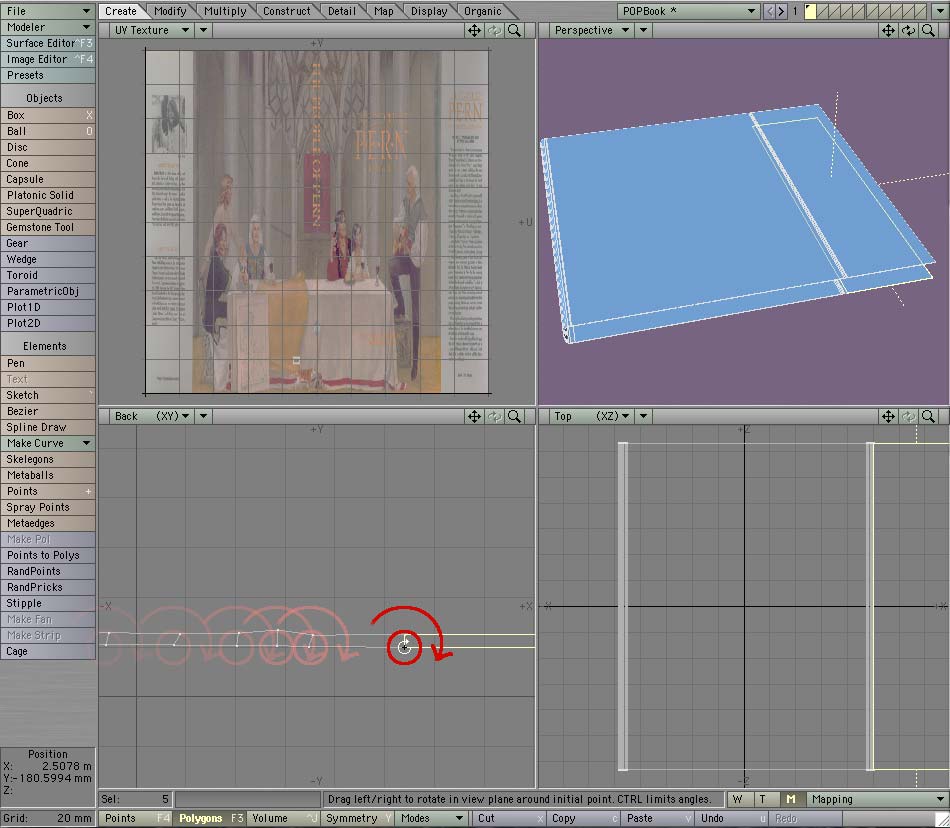Viewport: 950px width, 828px height.
Task: Open the Image Editor
Action: [48, 59]
